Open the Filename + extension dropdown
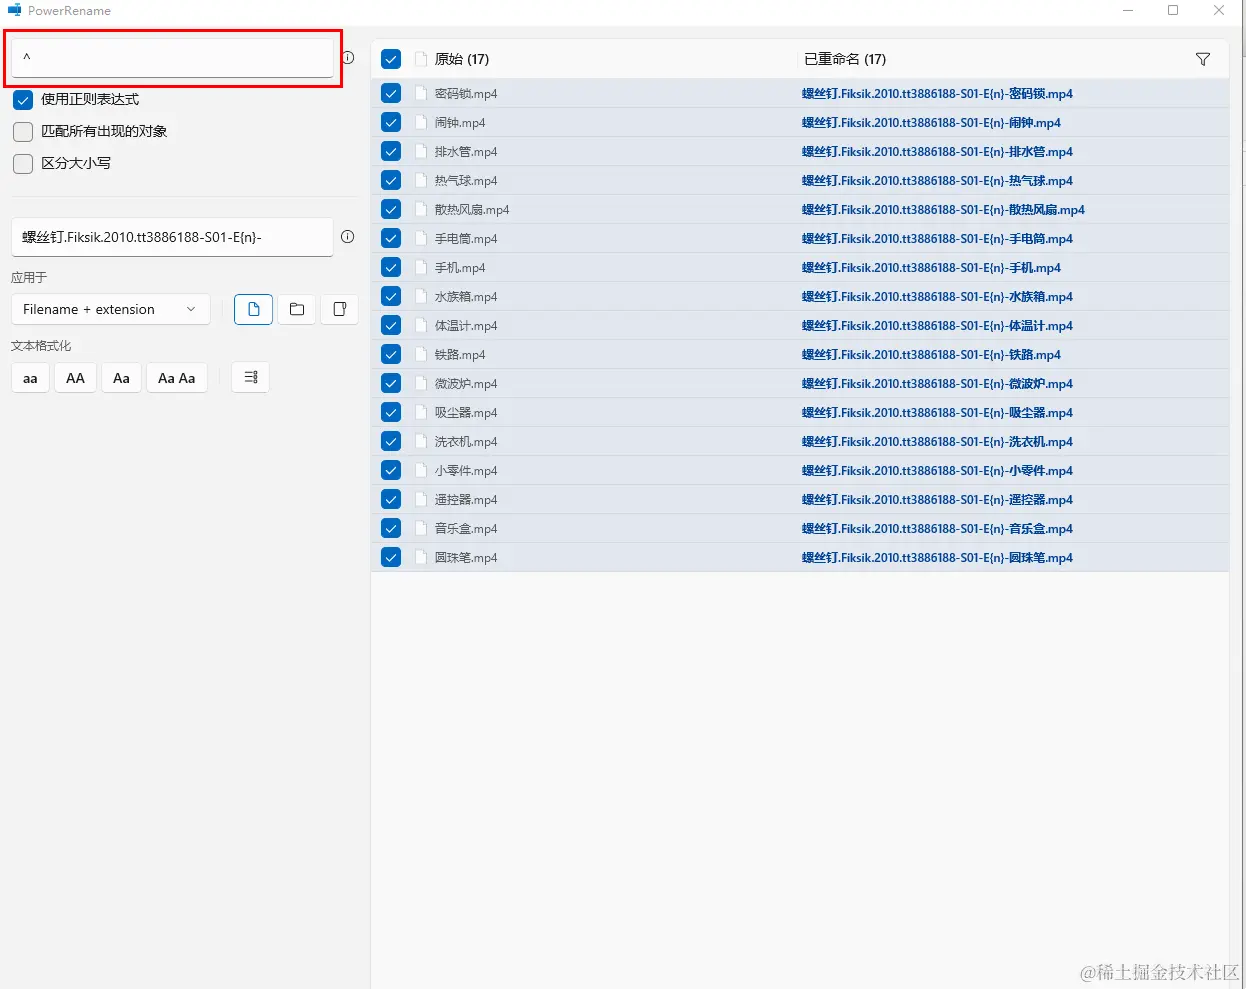Image resolution: width=1246 pixels, height=989 pixels. tap(110, 309)
